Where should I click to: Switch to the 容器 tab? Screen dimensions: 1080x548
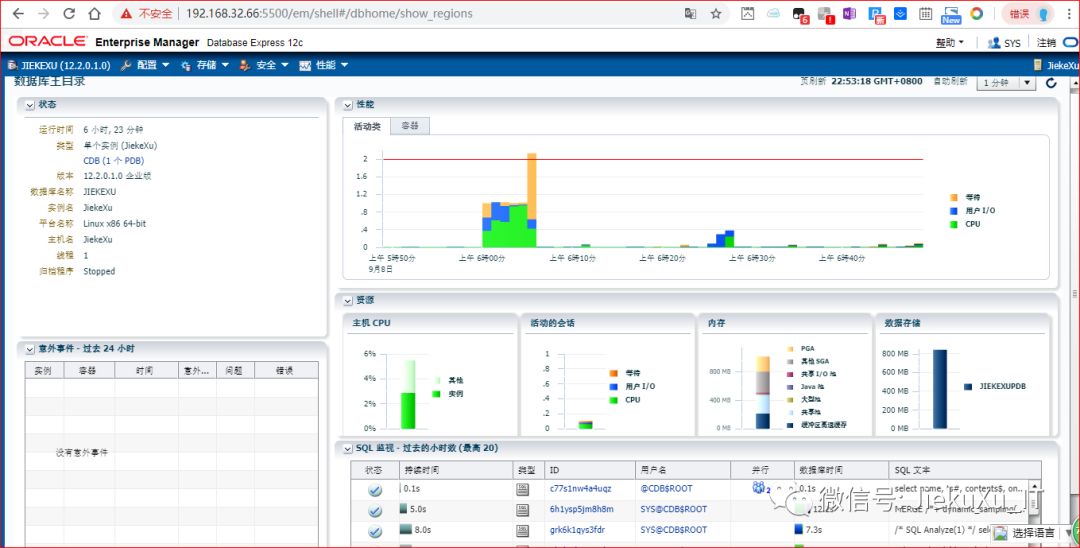[x=410, y=126]
